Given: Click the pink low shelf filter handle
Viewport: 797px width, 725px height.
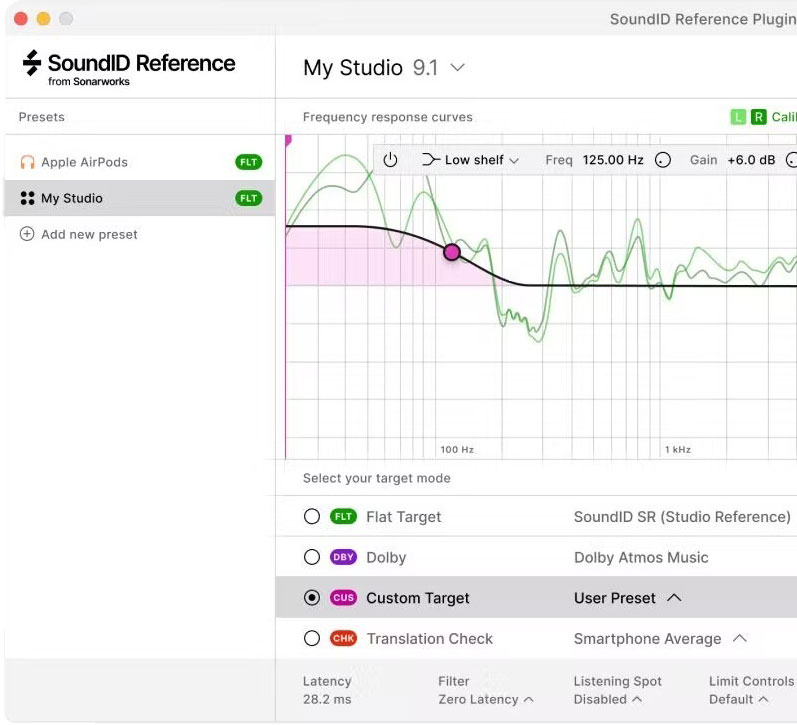Looking at the screenshot, I should coord(452,252).
